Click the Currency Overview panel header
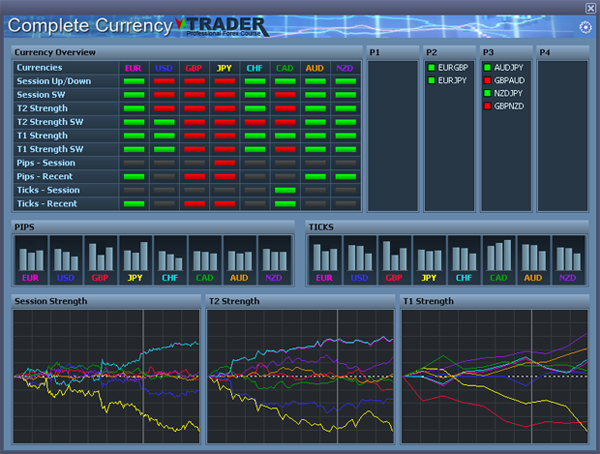This screenshot has width=600, height=454. 187,52
